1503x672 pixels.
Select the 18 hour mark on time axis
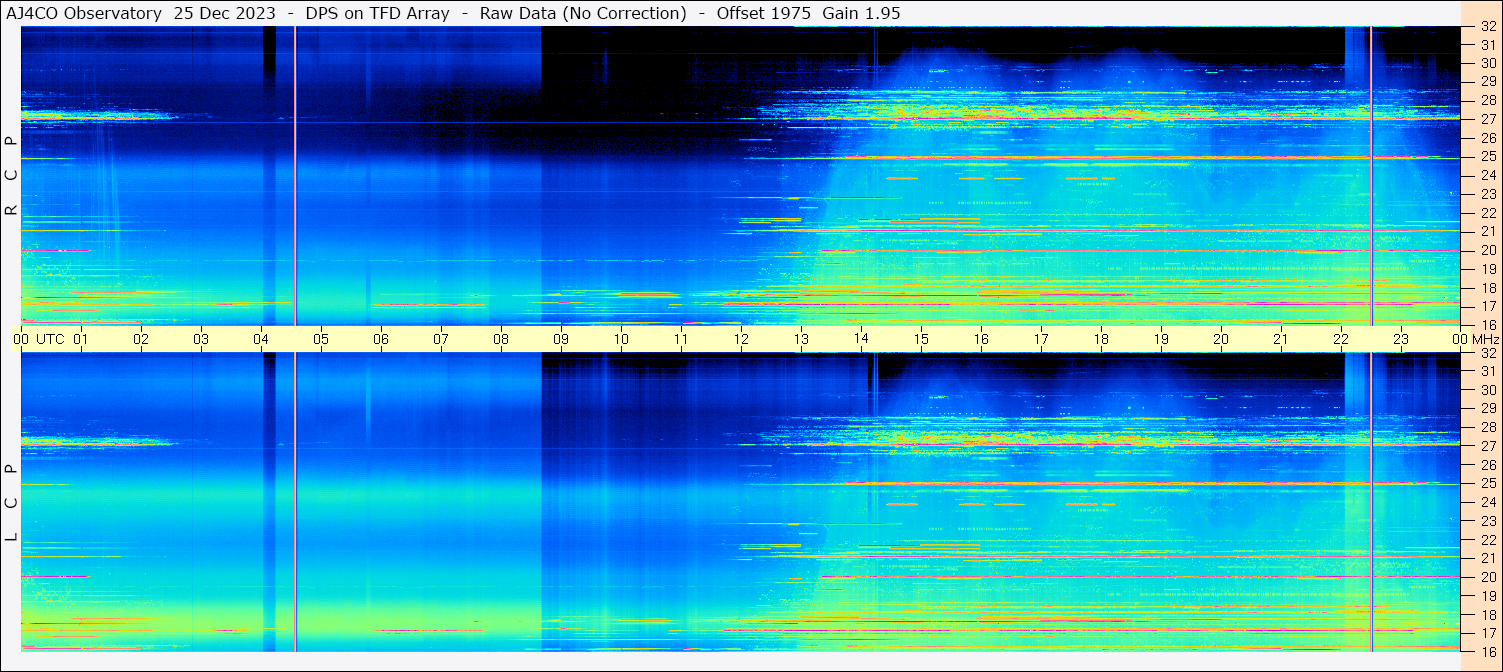tap(1101, 339)
